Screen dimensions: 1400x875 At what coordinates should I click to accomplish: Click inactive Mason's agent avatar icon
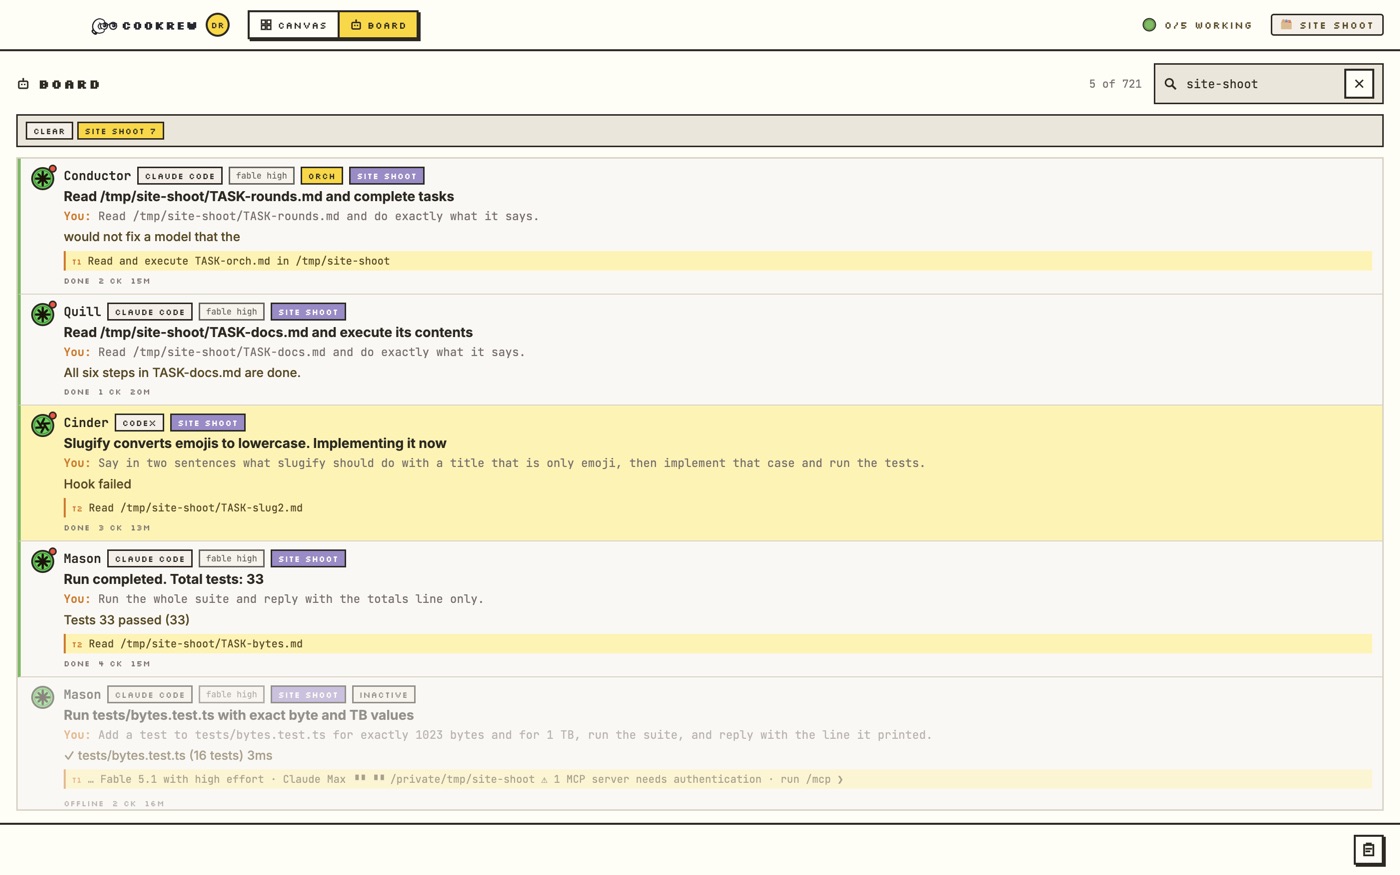43,697
